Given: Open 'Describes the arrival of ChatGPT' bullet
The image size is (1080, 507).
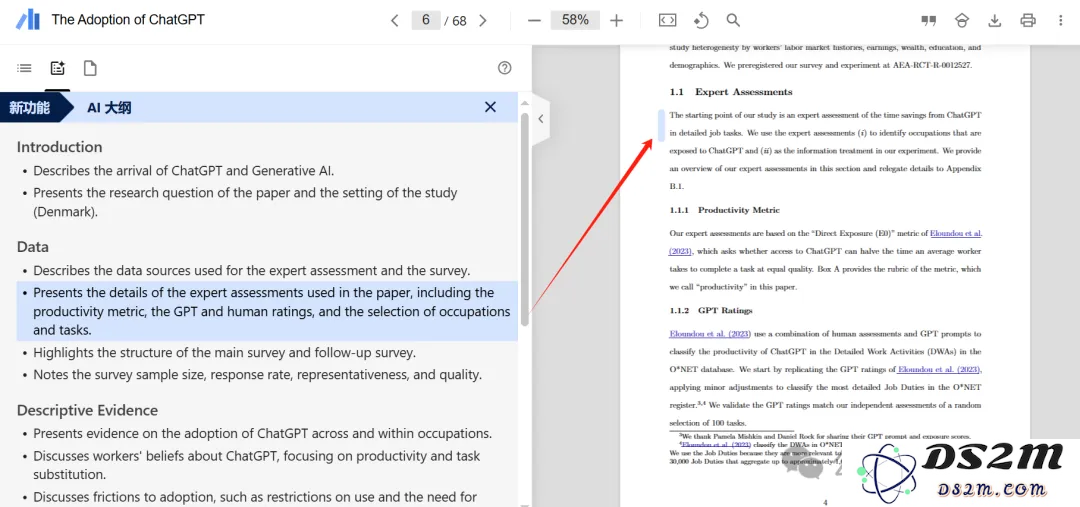Looking at the screenshot, I should (x=183, y=170).
